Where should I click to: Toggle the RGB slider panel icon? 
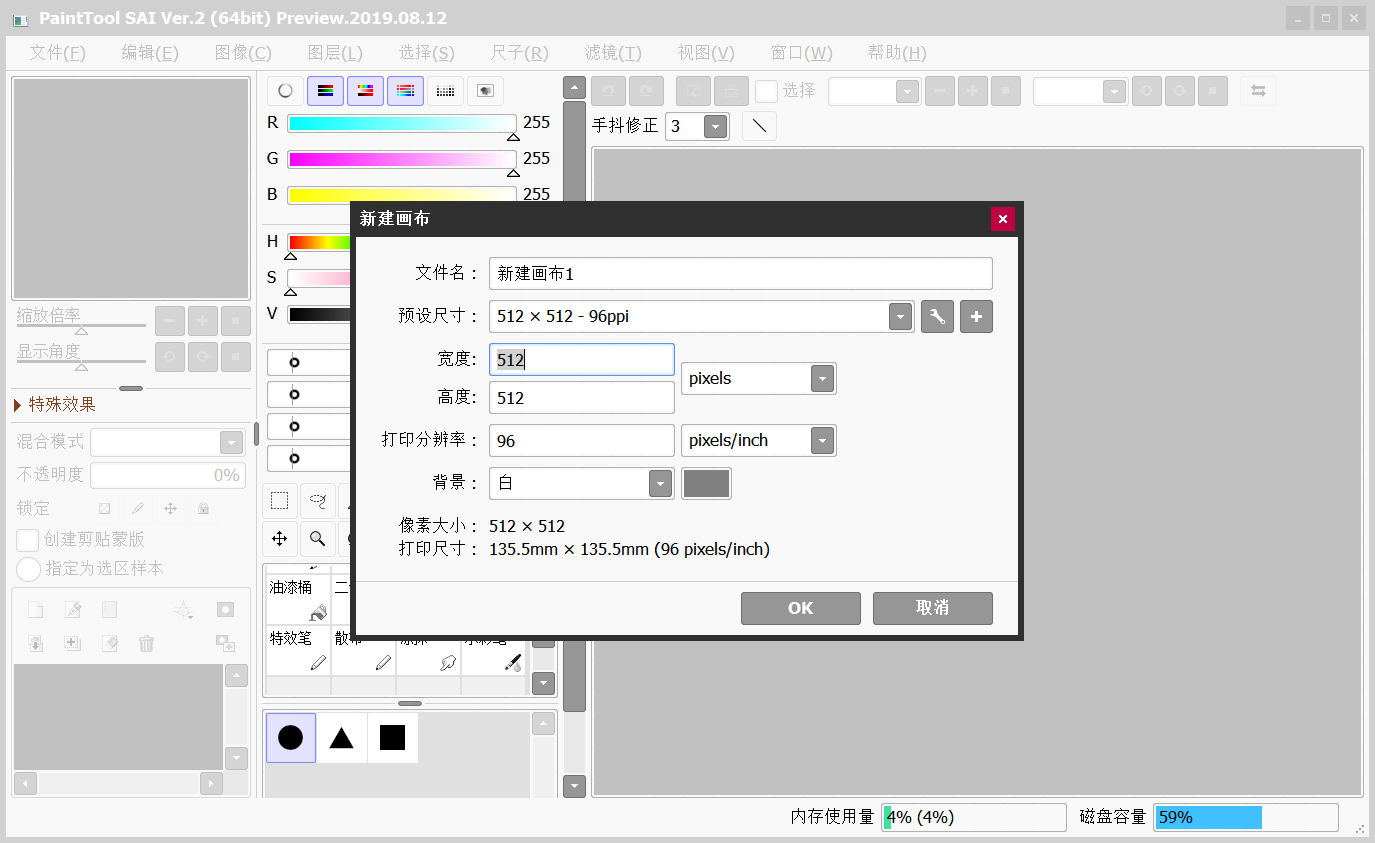325,91
